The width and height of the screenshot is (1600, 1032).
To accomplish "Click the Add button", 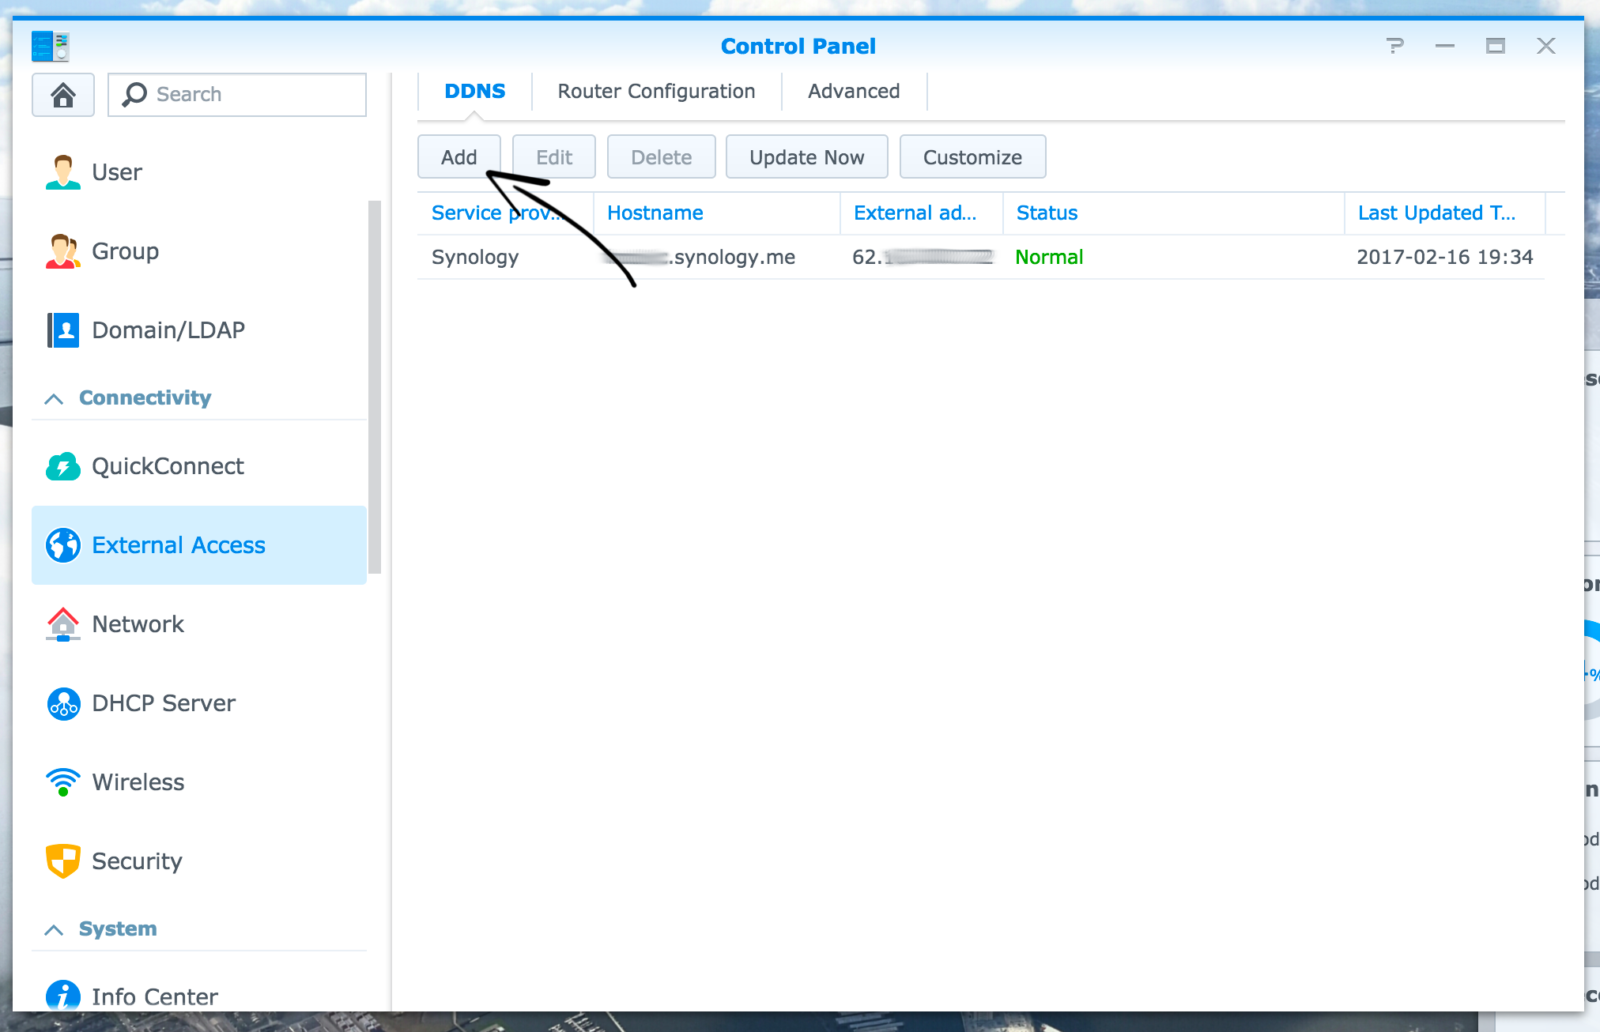I will coord(459,157).
